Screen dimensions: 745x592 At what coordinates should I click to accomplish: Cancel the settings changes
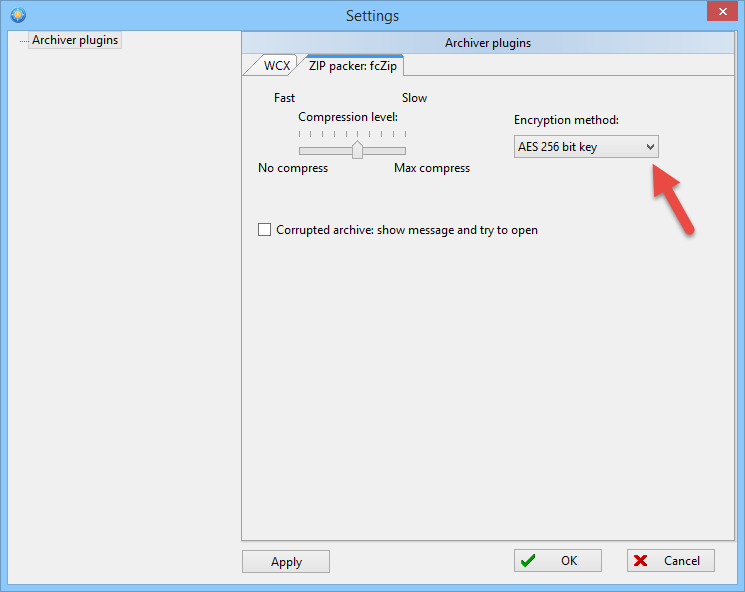(x=670, y=561)
